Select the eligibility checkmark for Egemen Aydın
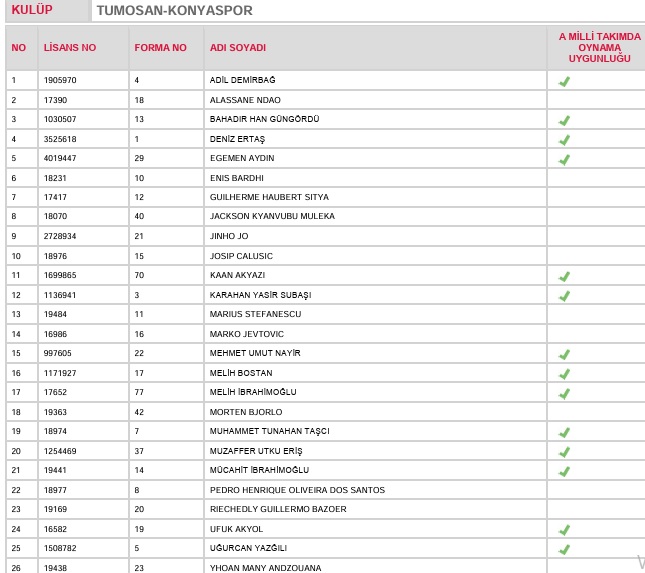 tap(564, 159)
